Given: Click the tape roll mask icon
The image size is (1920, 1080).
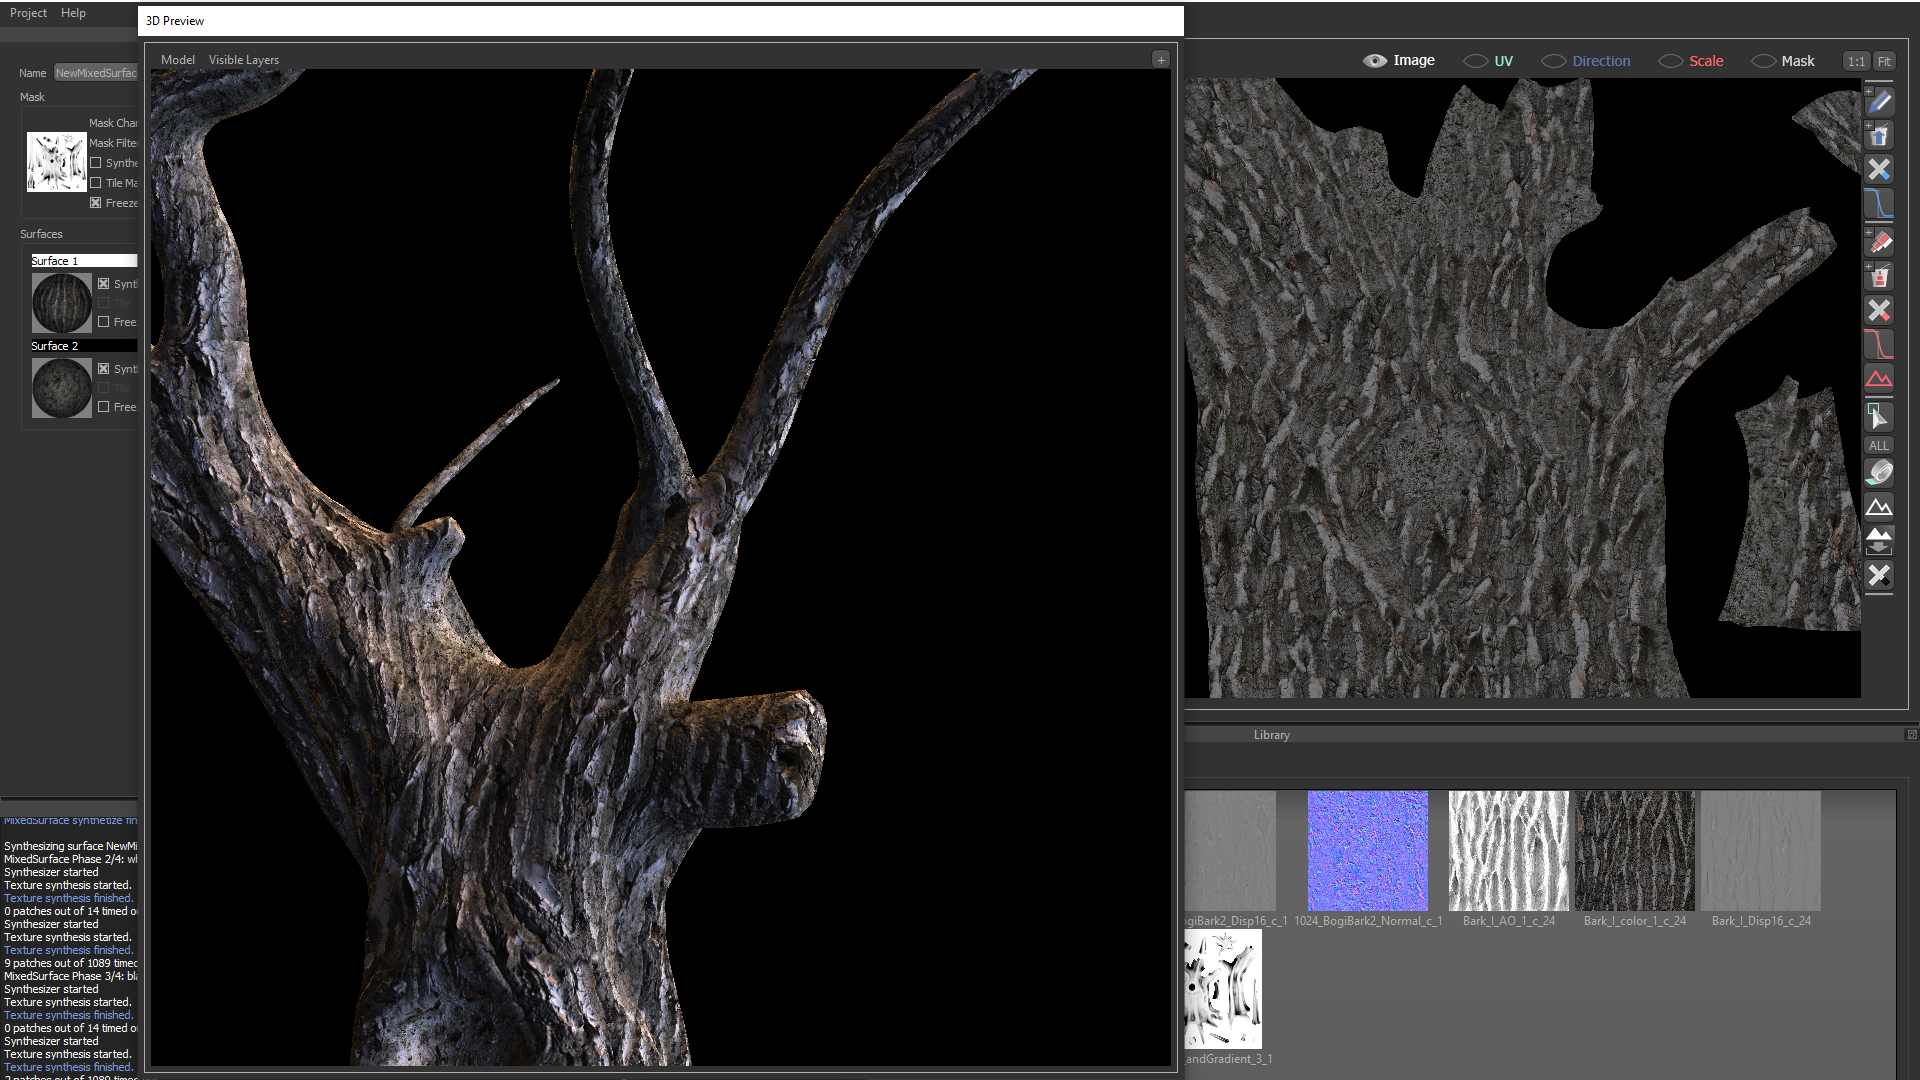Looking at the screenshot, I should [1879, 473].
